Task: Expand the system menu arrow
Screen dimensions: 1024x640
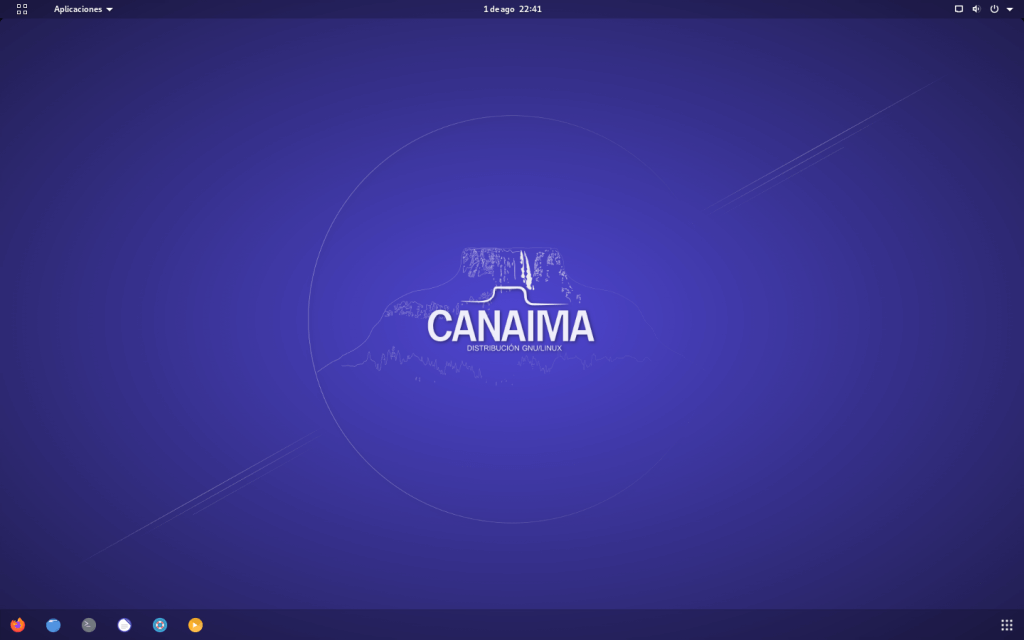Action: 1010,9
